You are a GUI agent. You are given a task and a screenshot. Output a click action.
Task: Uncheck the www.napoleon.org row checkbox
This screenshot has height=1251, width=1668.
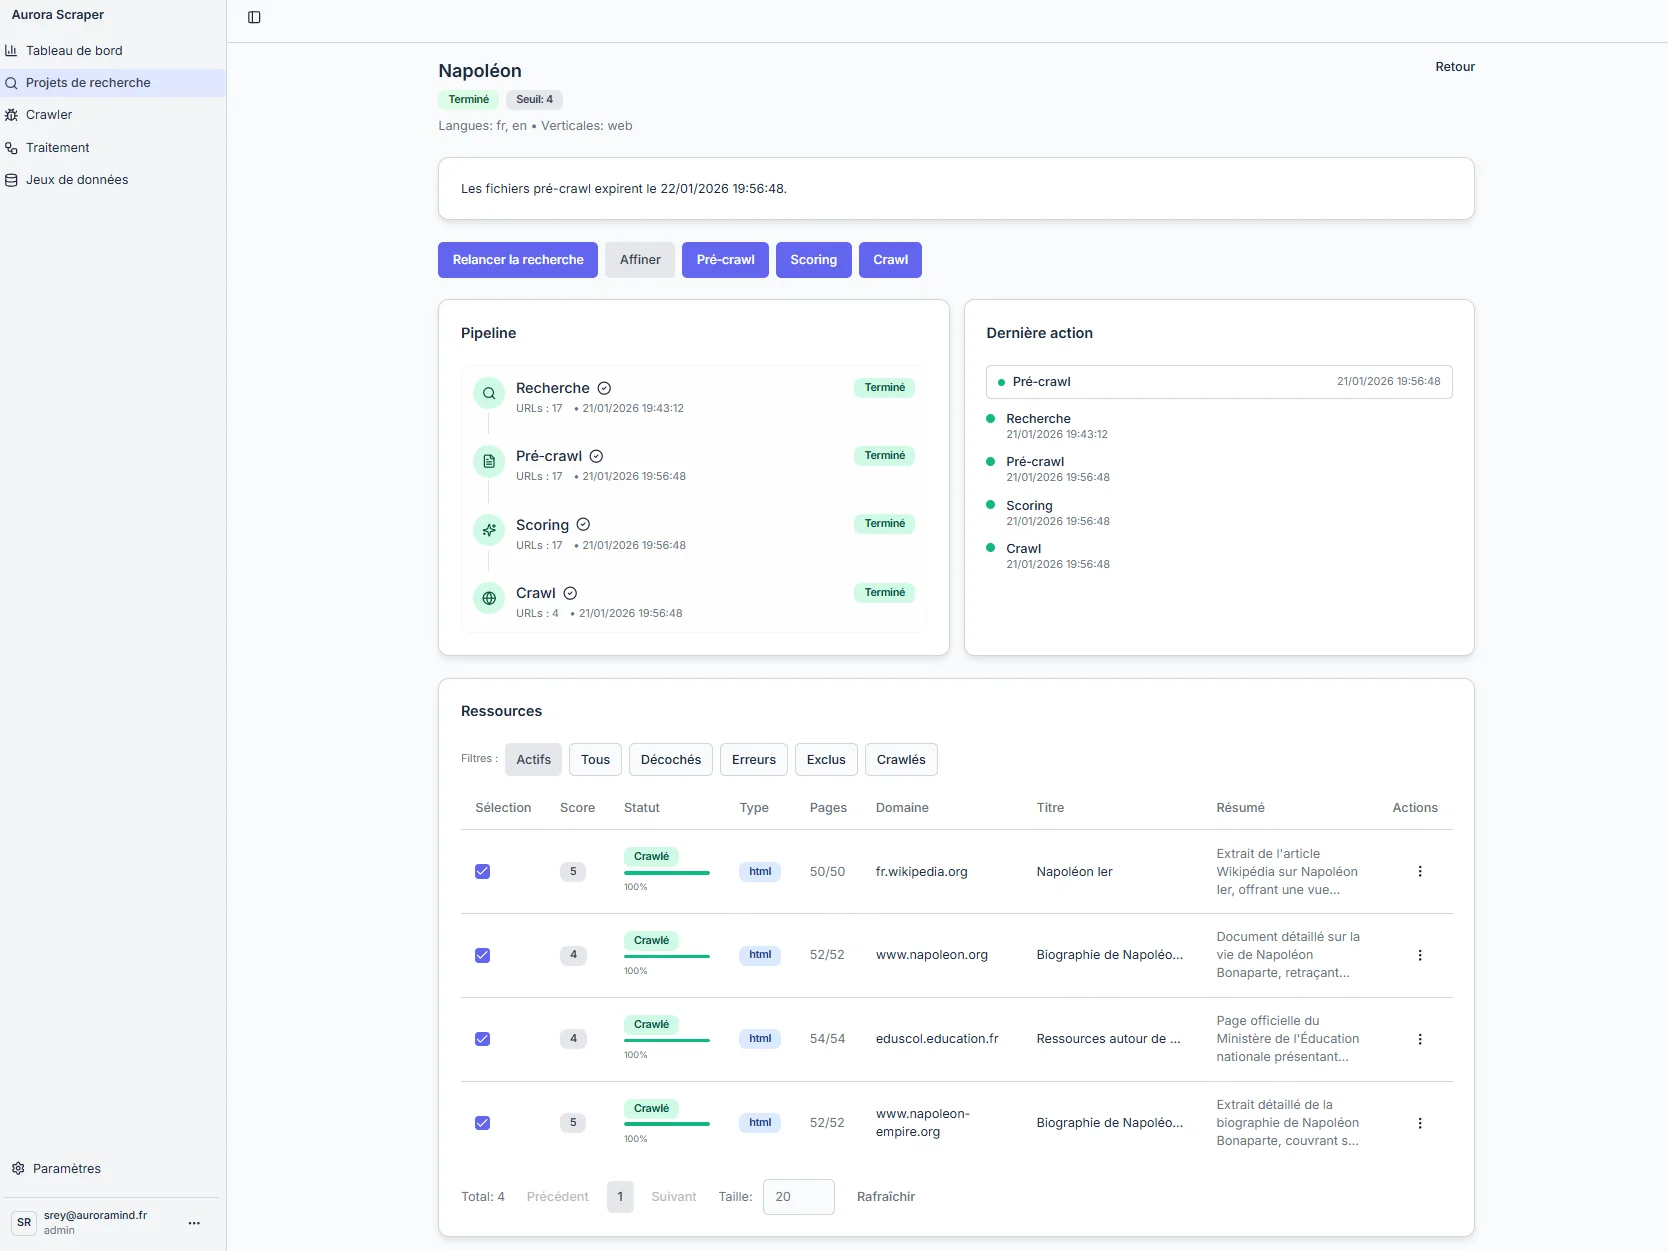click(x=482, y=955)
